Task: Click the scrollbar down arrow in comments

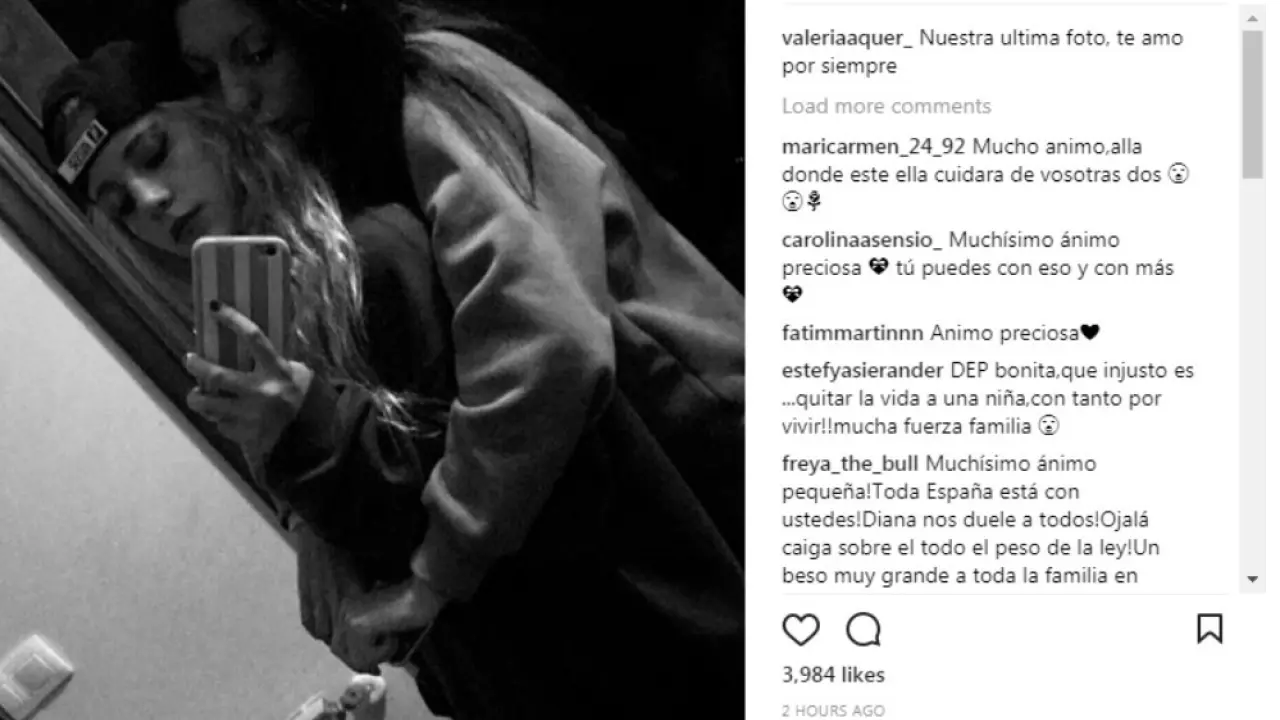Action: (x=1253, y=579)
